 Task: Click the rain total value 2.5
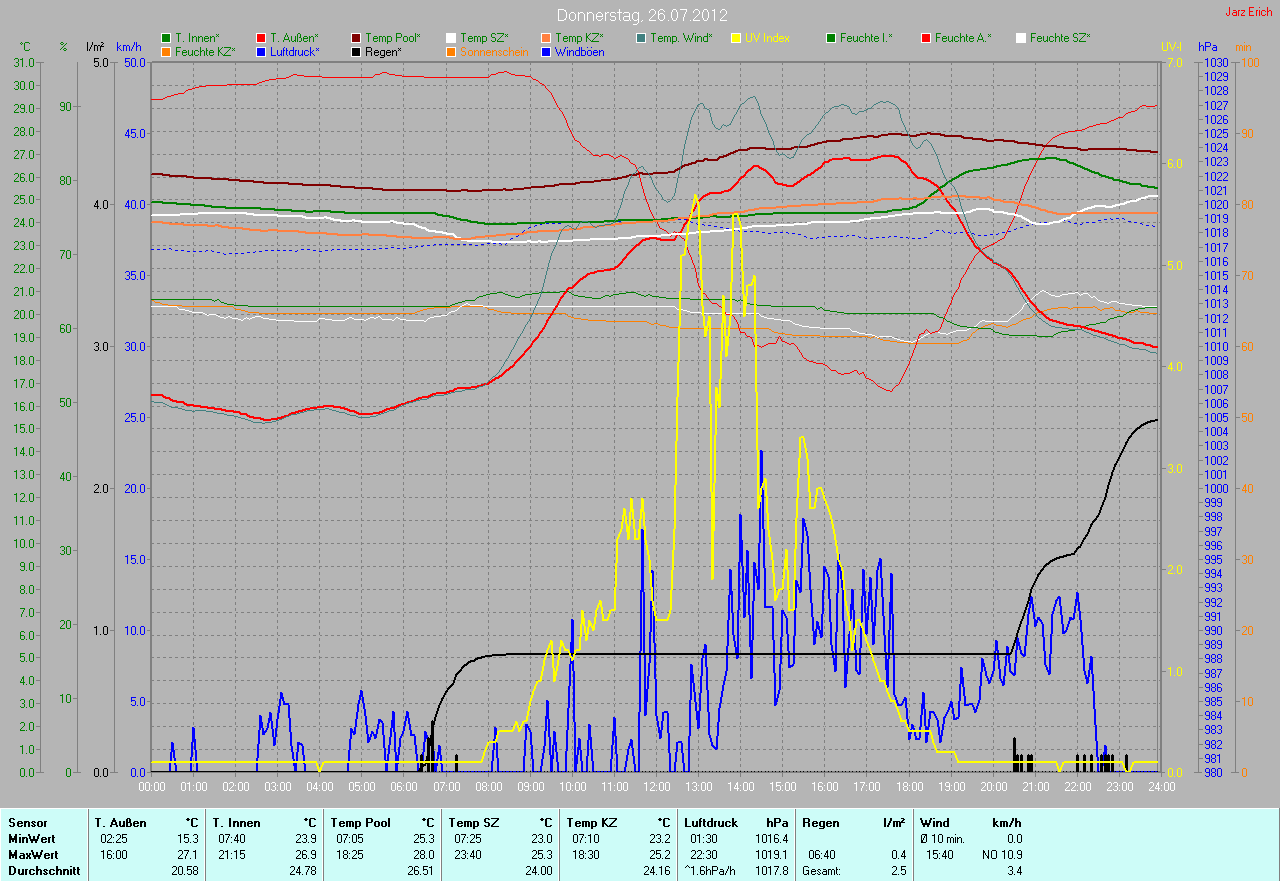(x=898, y=871)
